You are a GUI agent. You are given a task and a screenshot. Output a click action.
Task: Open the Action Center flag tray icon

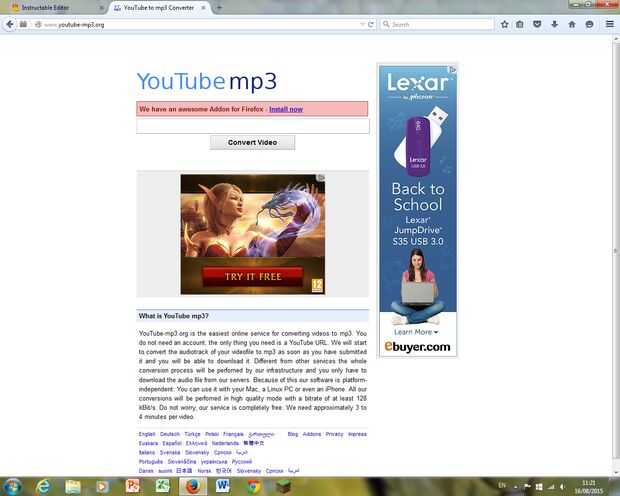click(x=527, y=487)
